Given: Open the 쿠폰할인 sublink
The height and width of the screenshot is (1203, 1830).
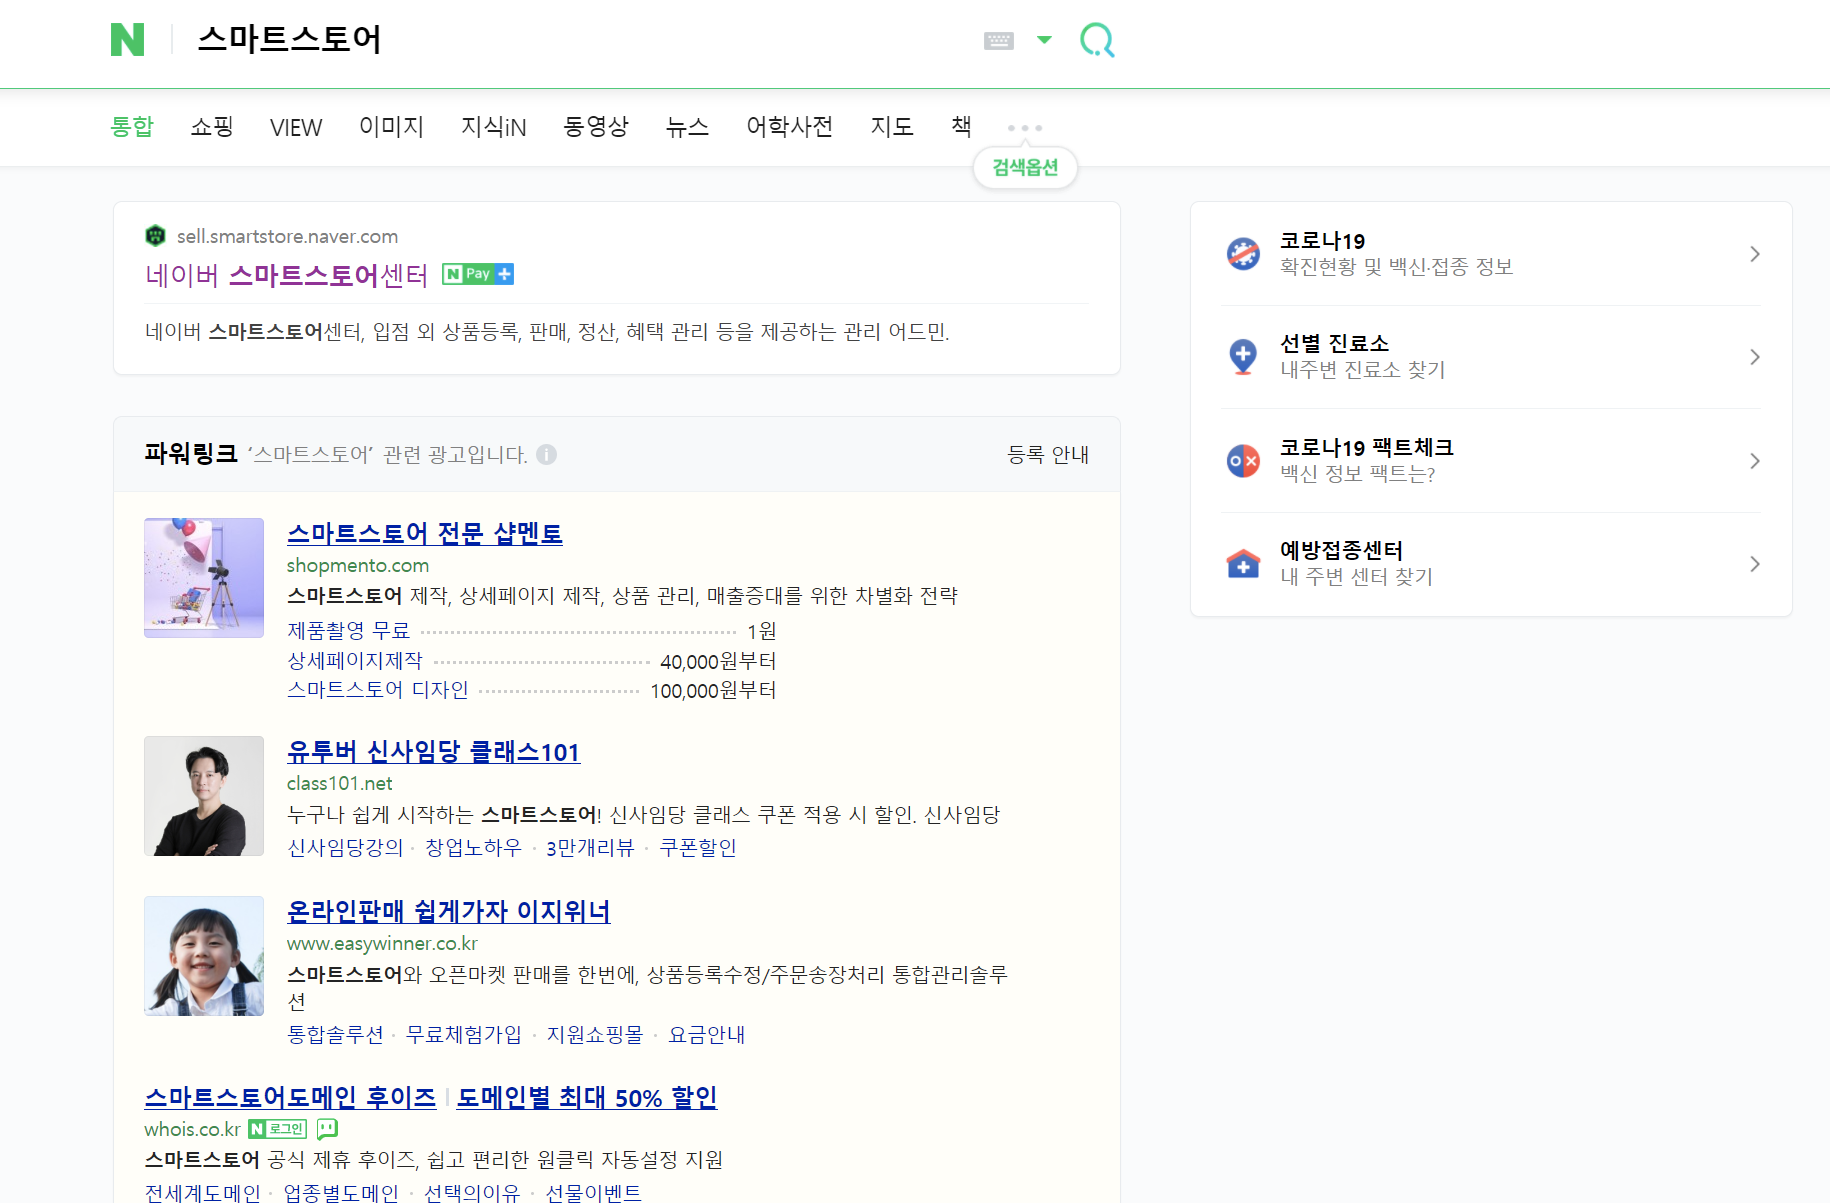Looking at the screenshot, I should coord(698,848).
